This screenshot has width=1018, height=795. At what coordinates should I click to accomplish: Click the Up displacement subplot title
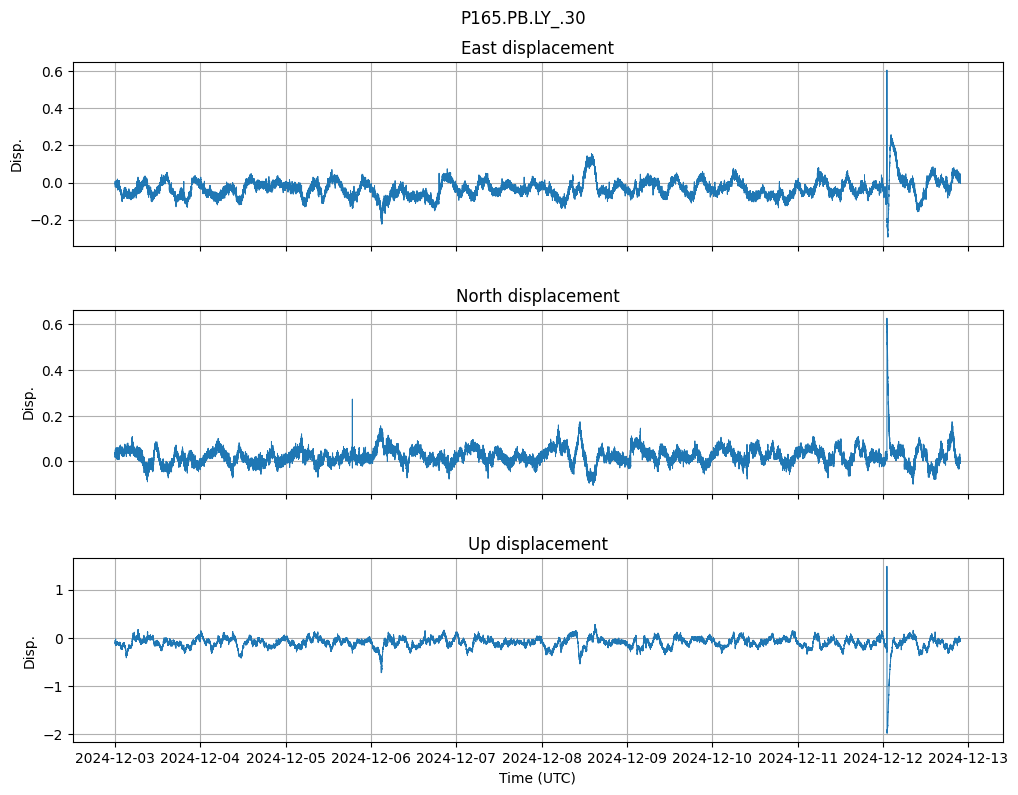pos(537,544)
